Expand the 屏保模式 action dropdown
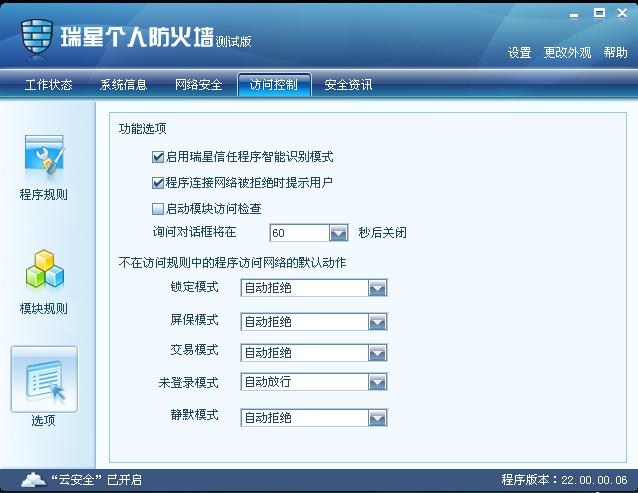 377,322
